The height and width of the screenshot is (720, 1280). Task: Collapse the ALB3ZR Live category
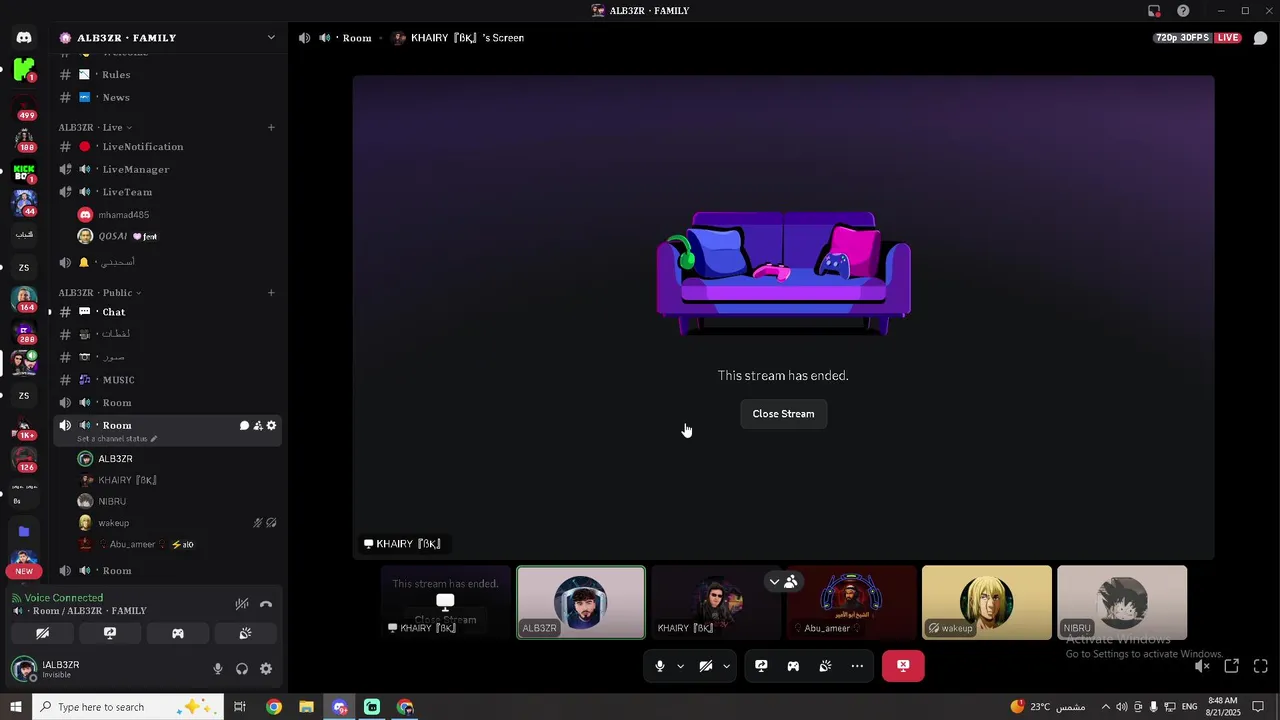tap(95, 127)
